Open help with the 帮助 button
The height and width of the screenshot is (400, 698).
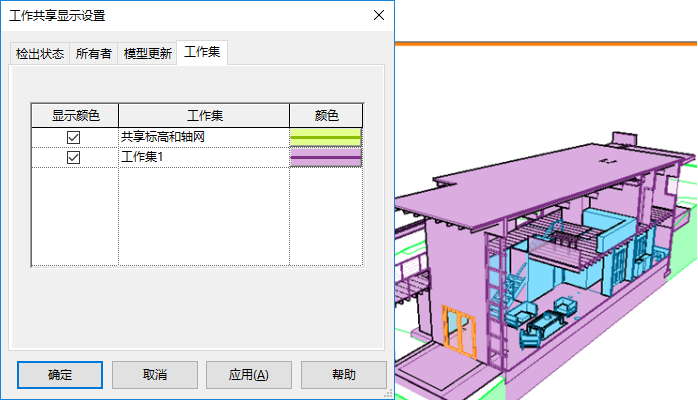pos(344,375)
